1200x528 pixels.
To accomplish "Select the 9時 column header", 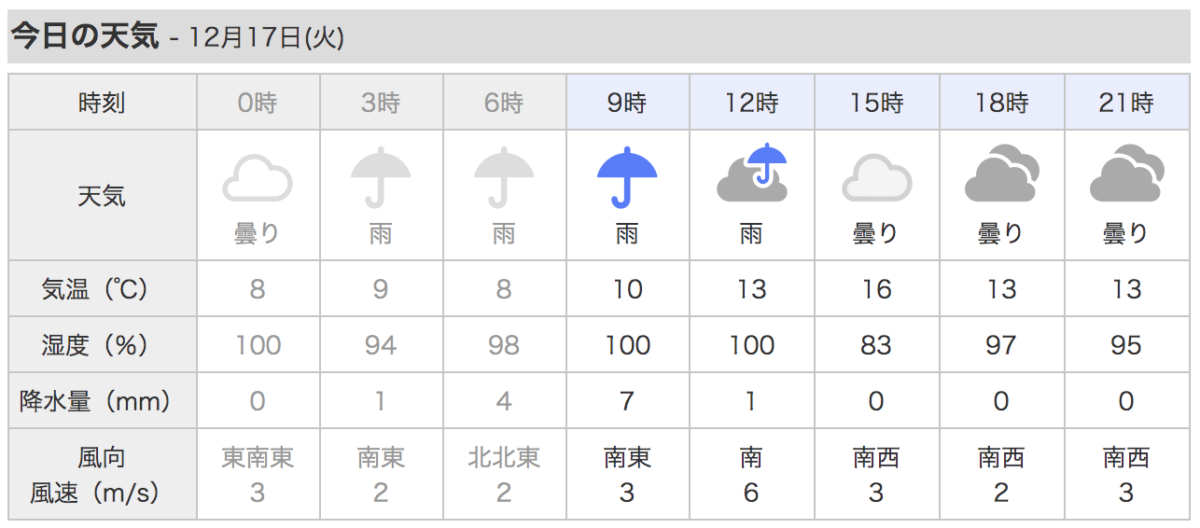I will coord(627,102).
